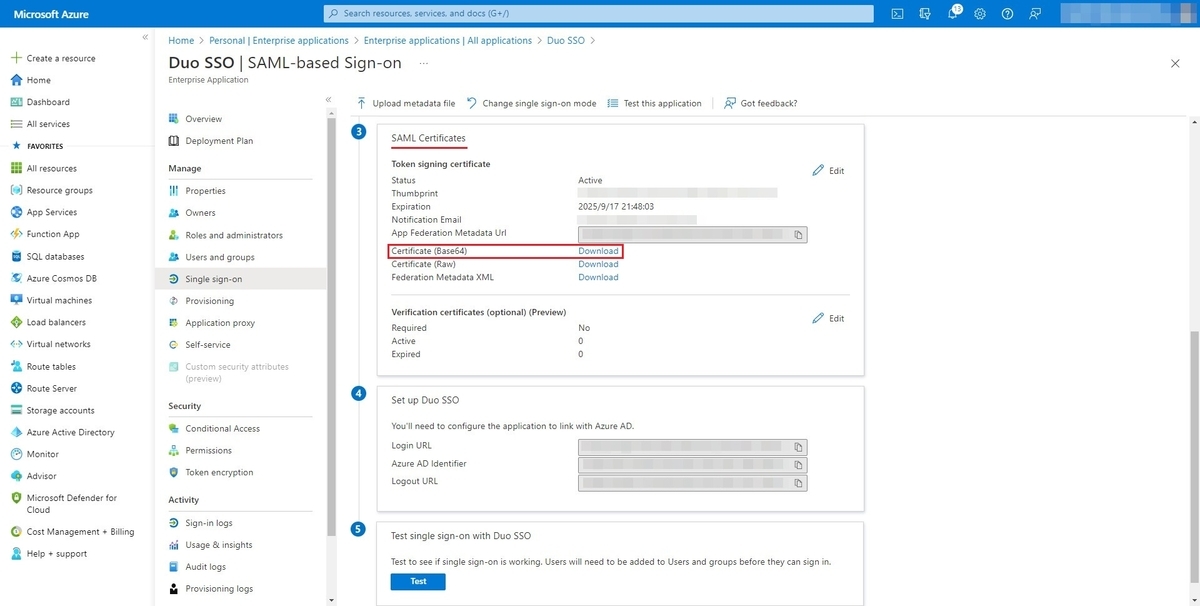Edit the Token signing certificate
The image size is (1200, 606).
pyautogui.click(x=828, y=170)
